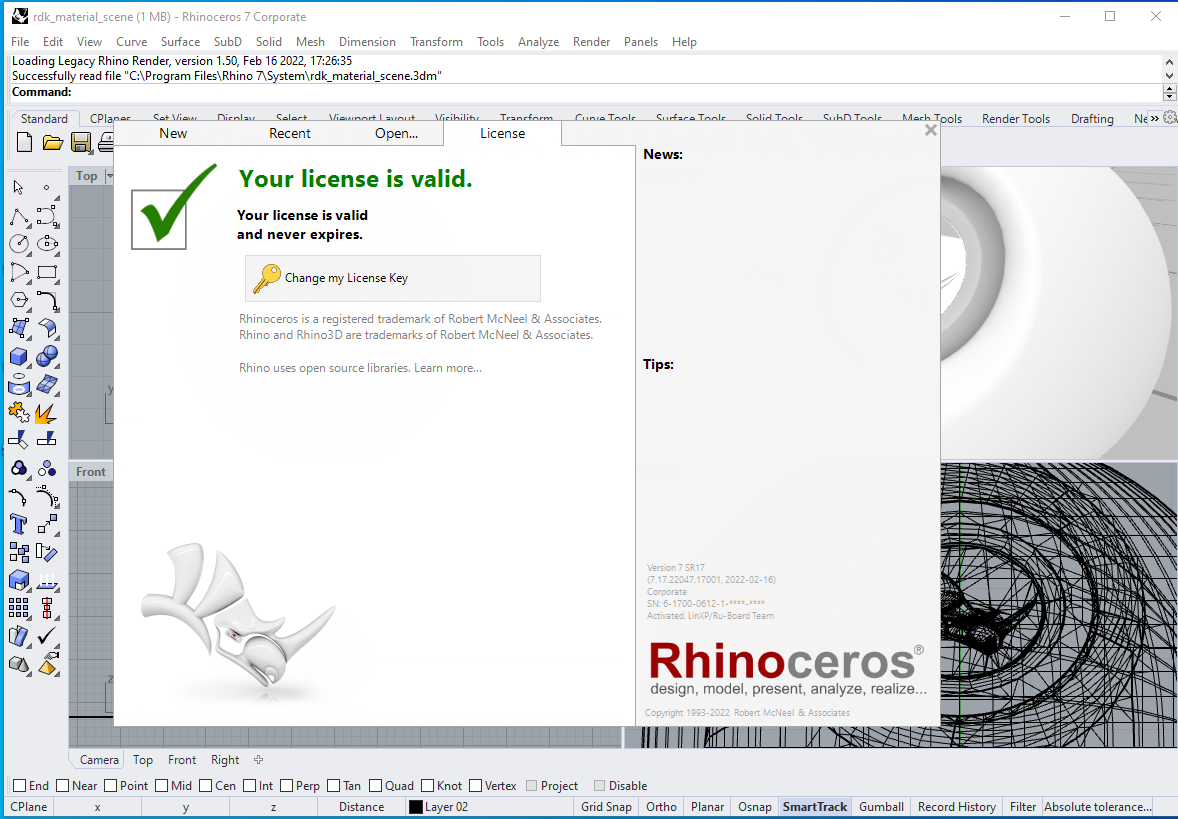The image size is (1178, 819).
Task: Switch to the Recent tab in splash dialog
Action: point(289,134)
